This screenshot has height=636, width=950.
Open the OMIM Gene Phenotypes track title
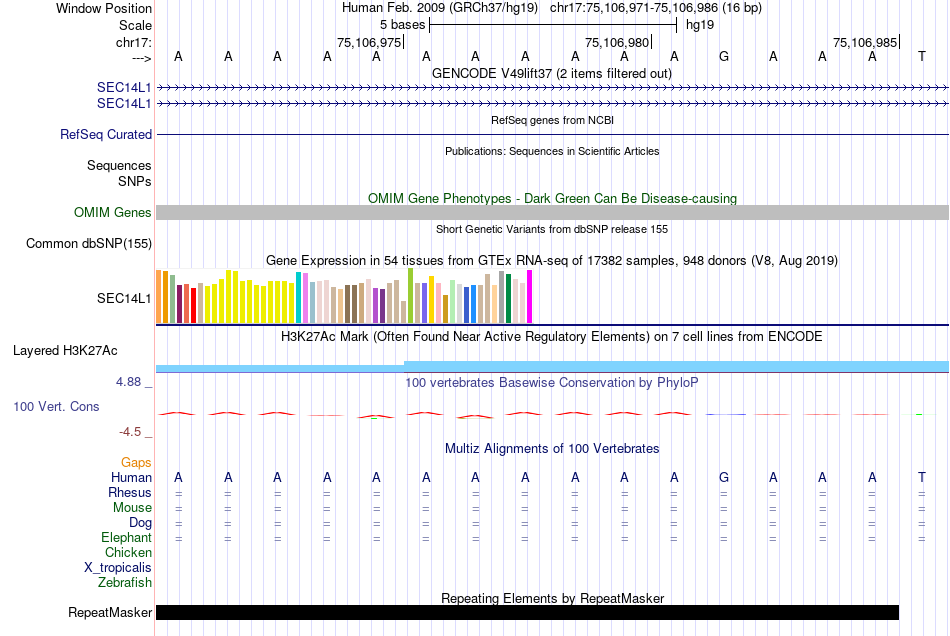tap(552, 198)
